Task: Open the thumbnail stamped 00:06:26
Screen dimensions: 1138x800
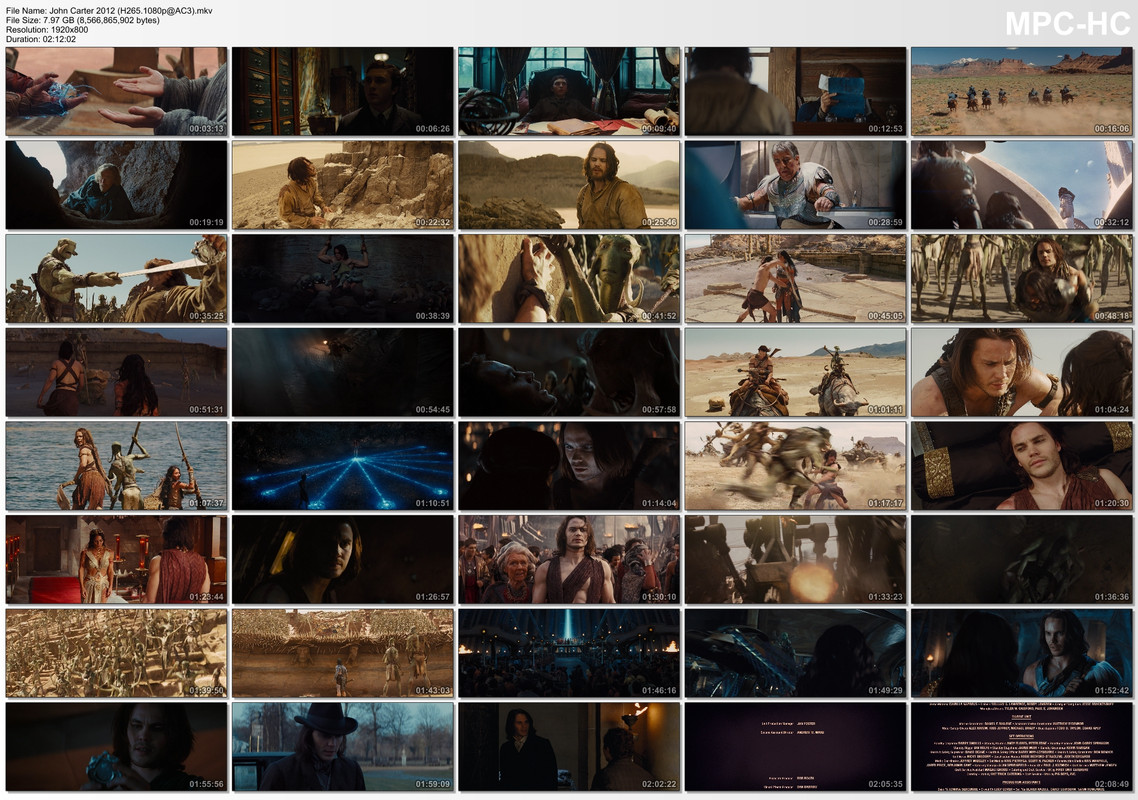Action: click(343, 91)
